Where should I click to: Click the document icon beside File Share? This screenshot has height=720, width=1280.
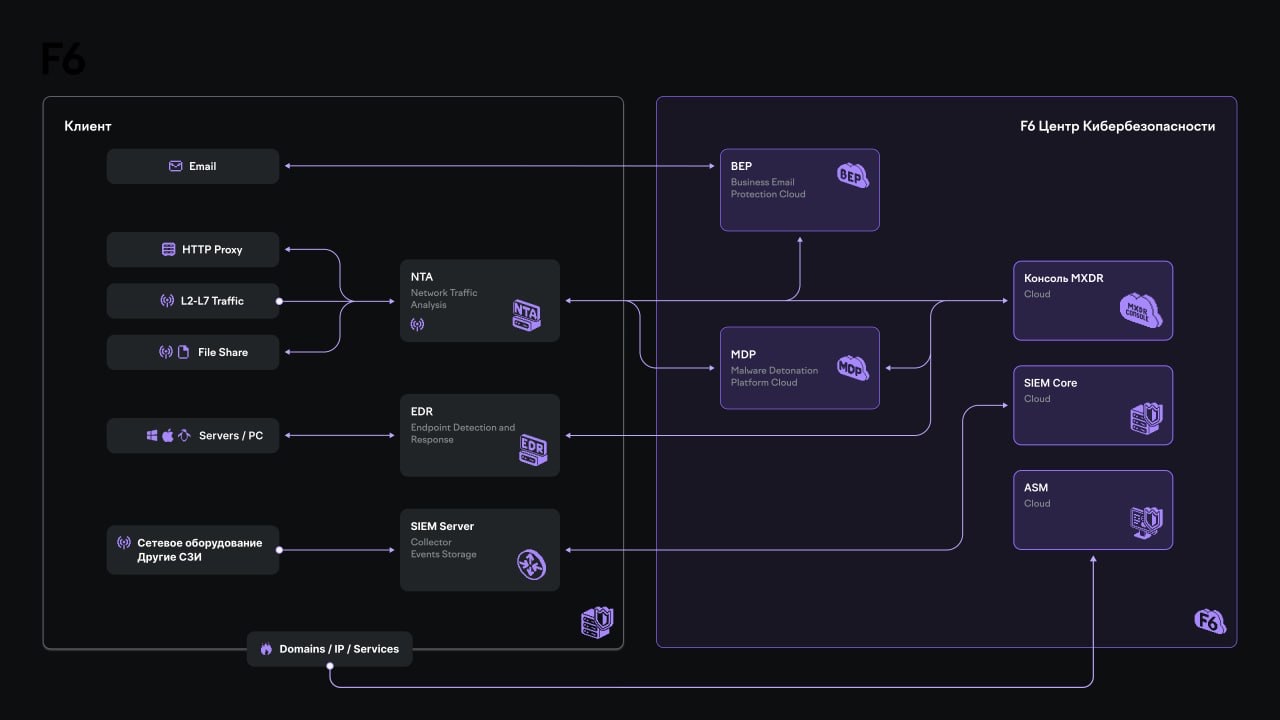coord(184,352)
